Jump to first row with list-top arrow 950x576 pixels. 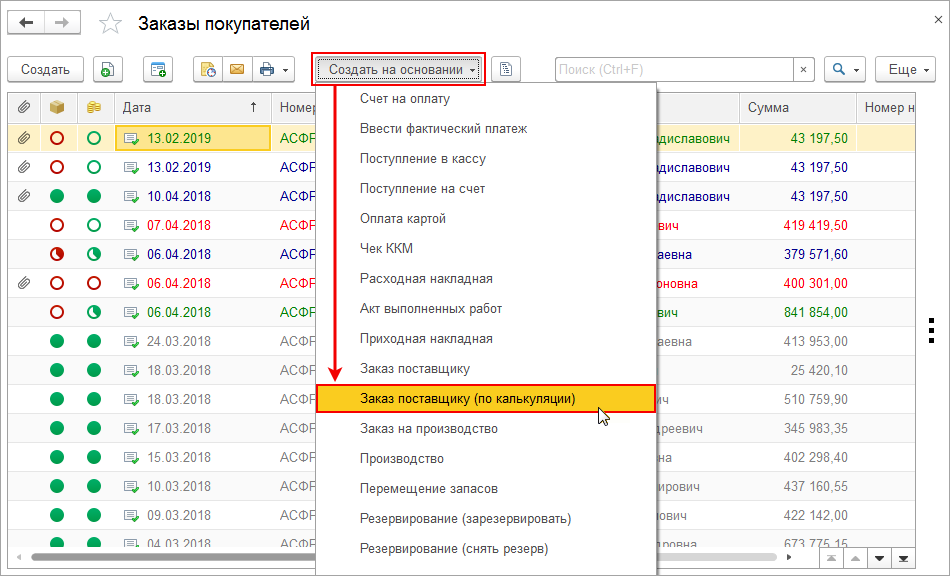pos(831,558)
